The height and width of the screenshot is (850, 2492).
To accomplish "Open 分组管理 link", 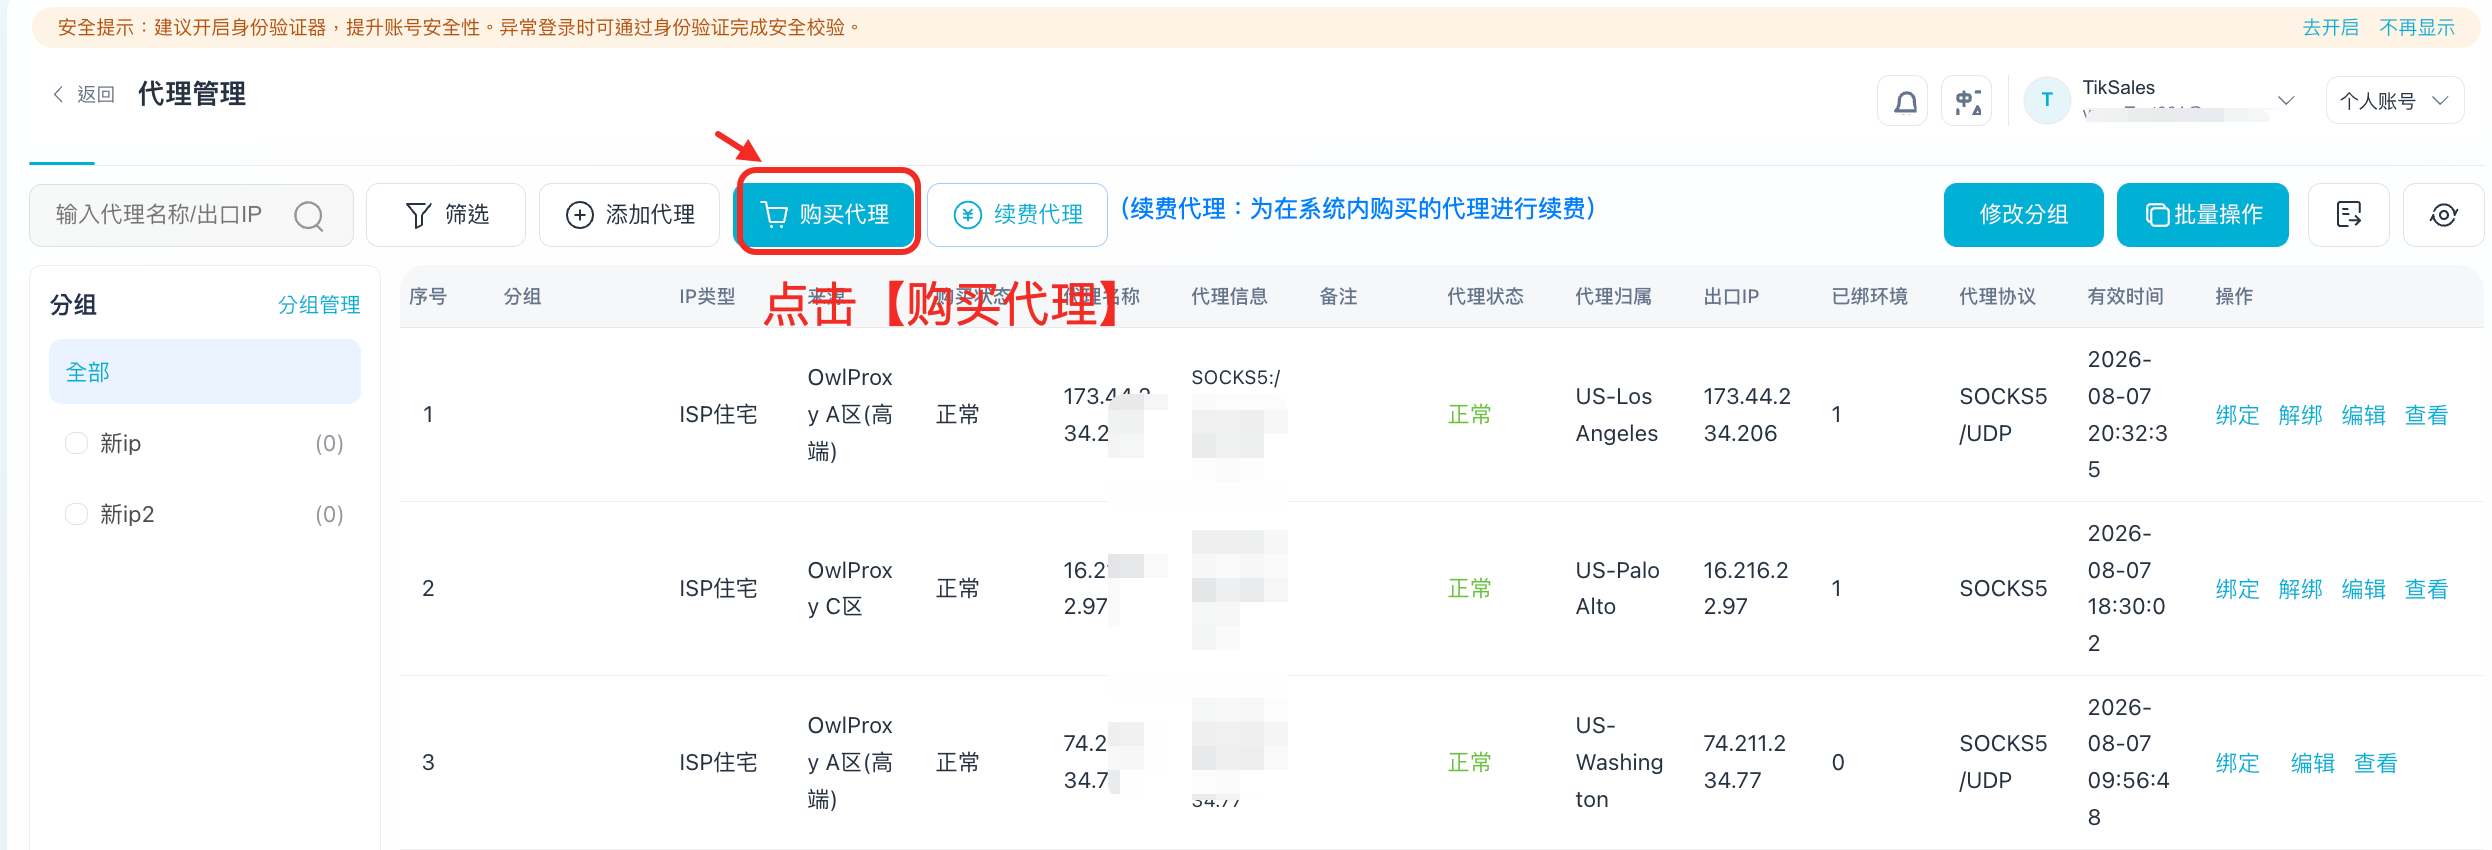I will coord(319,305).
